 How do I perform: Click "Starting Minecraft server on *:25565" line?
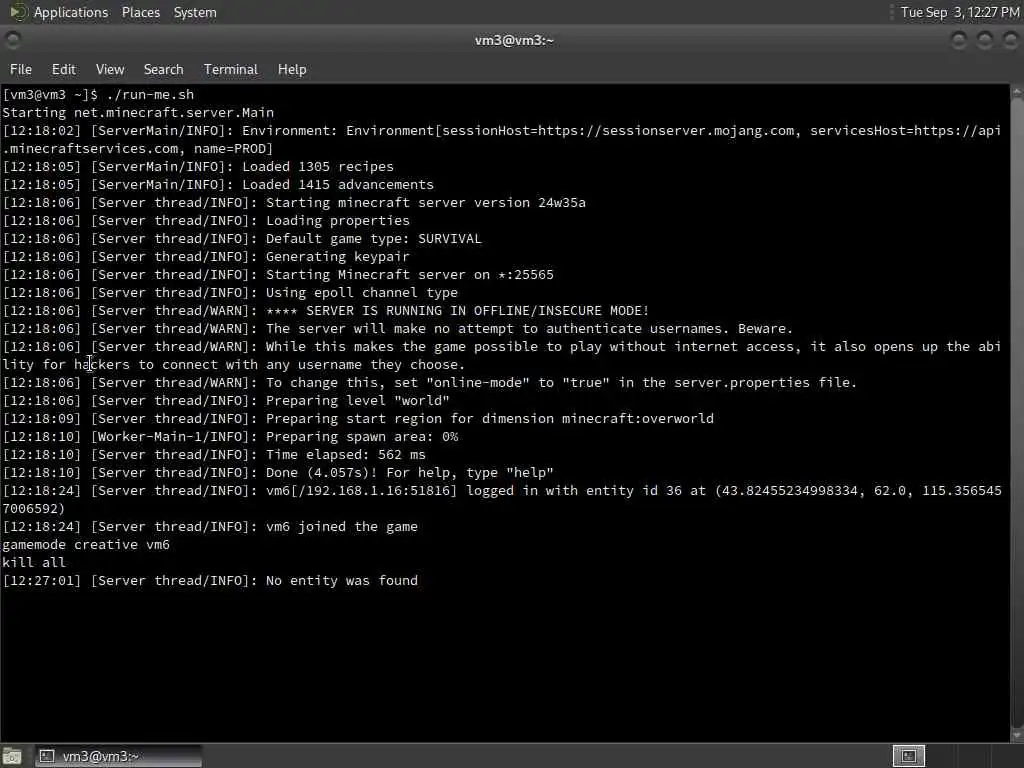pyautogui.click(x=278, y=275)
